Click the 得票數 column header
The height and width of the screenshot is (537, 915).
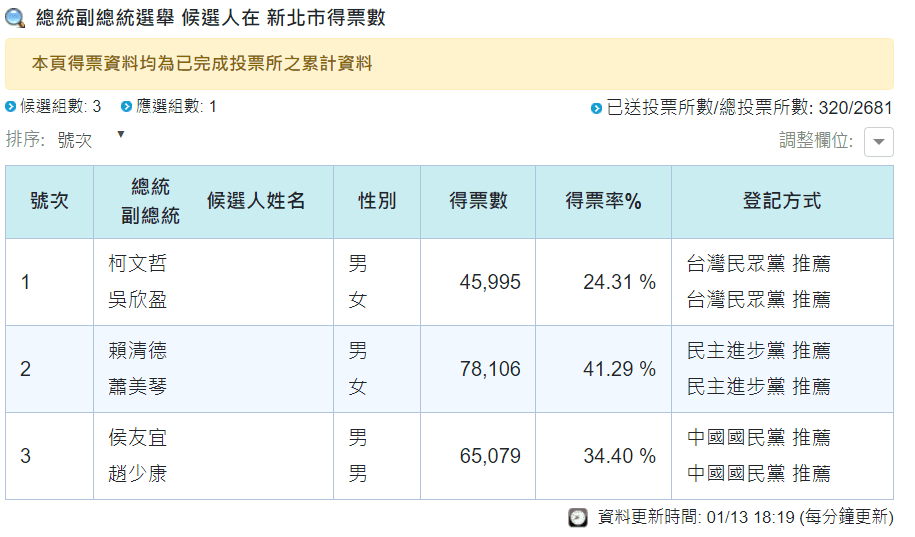478,201
